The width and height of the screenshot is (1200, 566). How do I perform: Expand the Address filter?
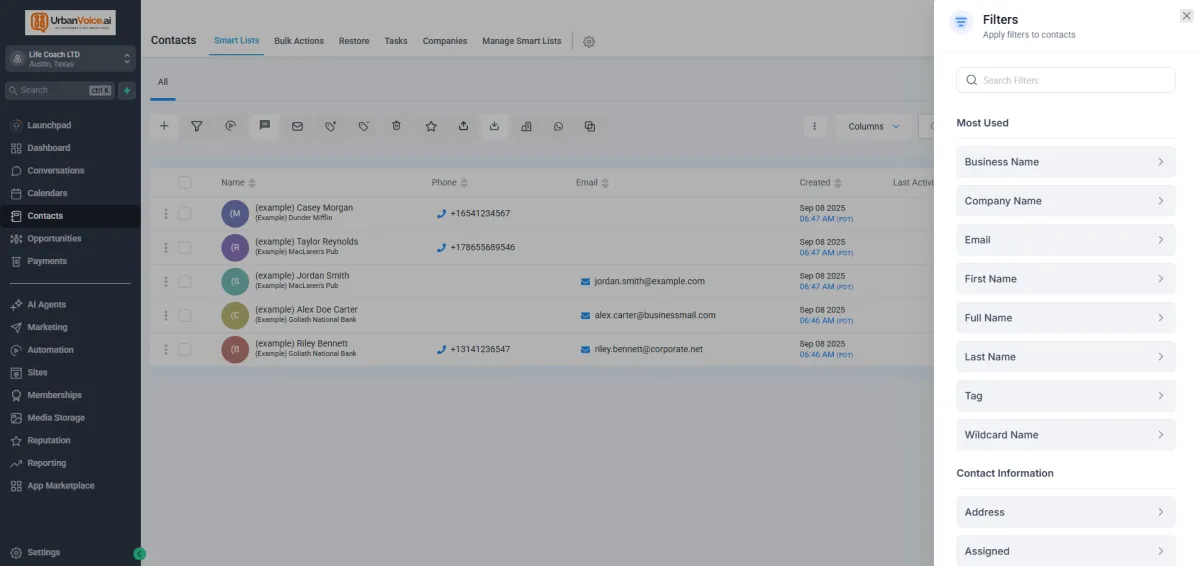click(x=1066, y=512)
